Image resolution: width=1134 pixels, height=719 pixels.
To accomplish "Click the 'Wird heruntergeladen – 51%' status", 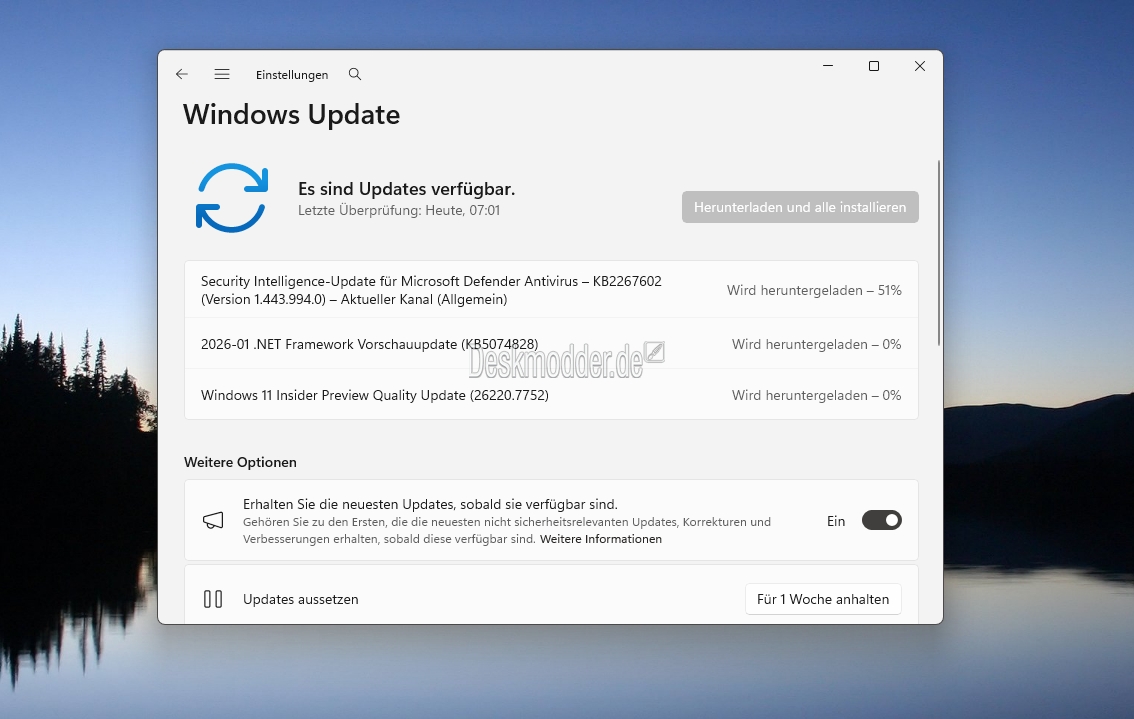I will click(x=814, y=290).
